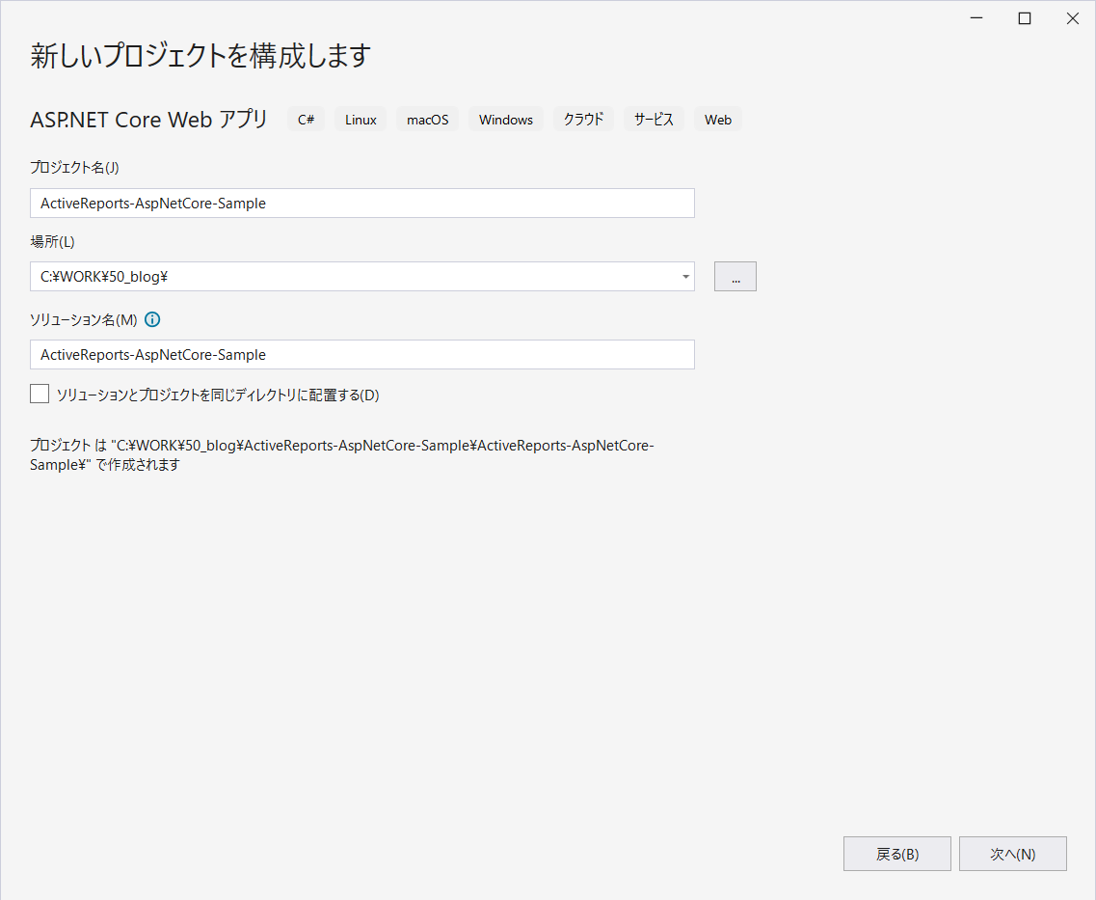The image size is (1096, 900).
Task: Proceed with the 次へ(N) button
Action: 1012,853
